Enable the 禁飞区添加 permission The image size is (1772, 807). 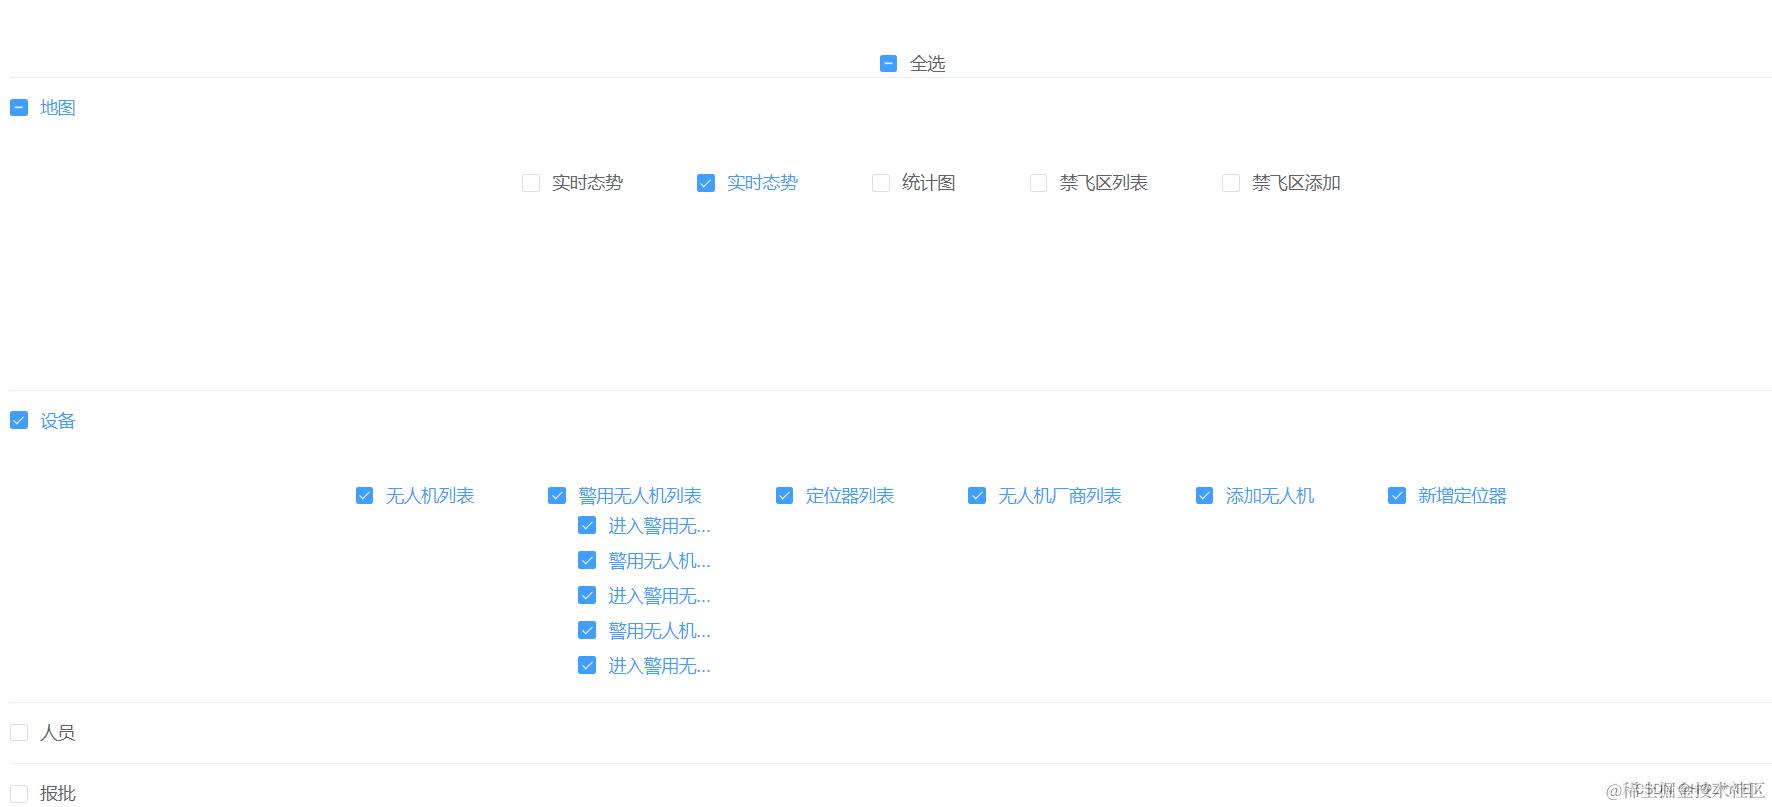(x=1231, y=183)
